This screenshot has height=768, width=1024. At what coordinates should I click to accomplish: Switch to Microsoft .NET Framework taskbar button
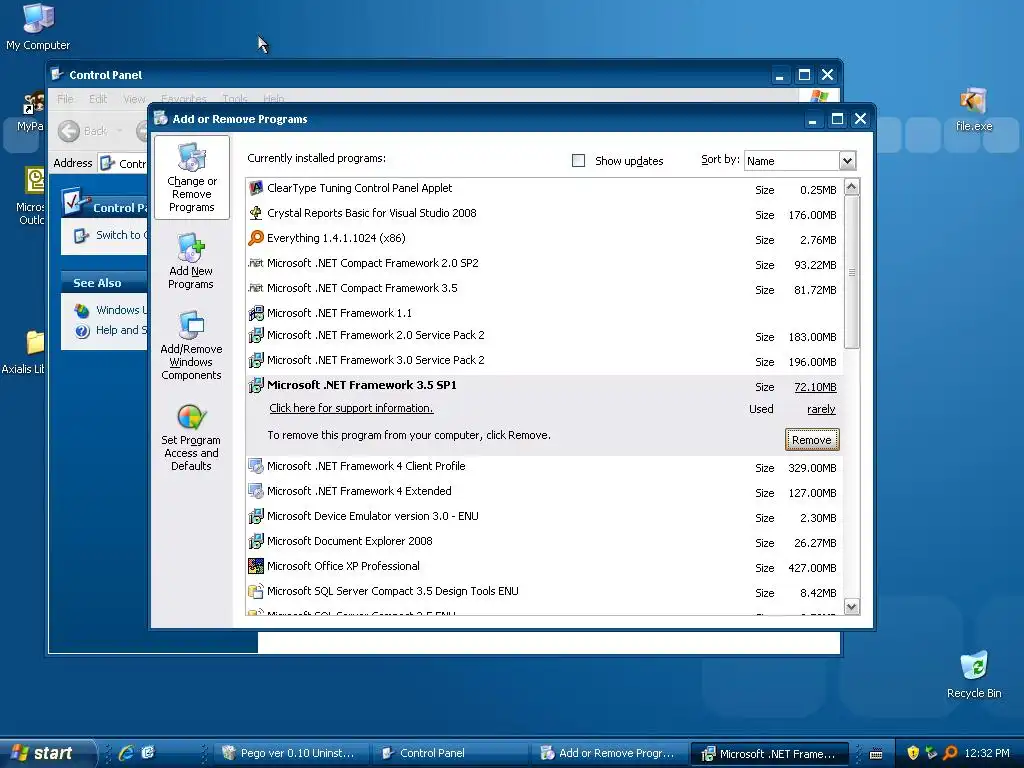[769, 753]
